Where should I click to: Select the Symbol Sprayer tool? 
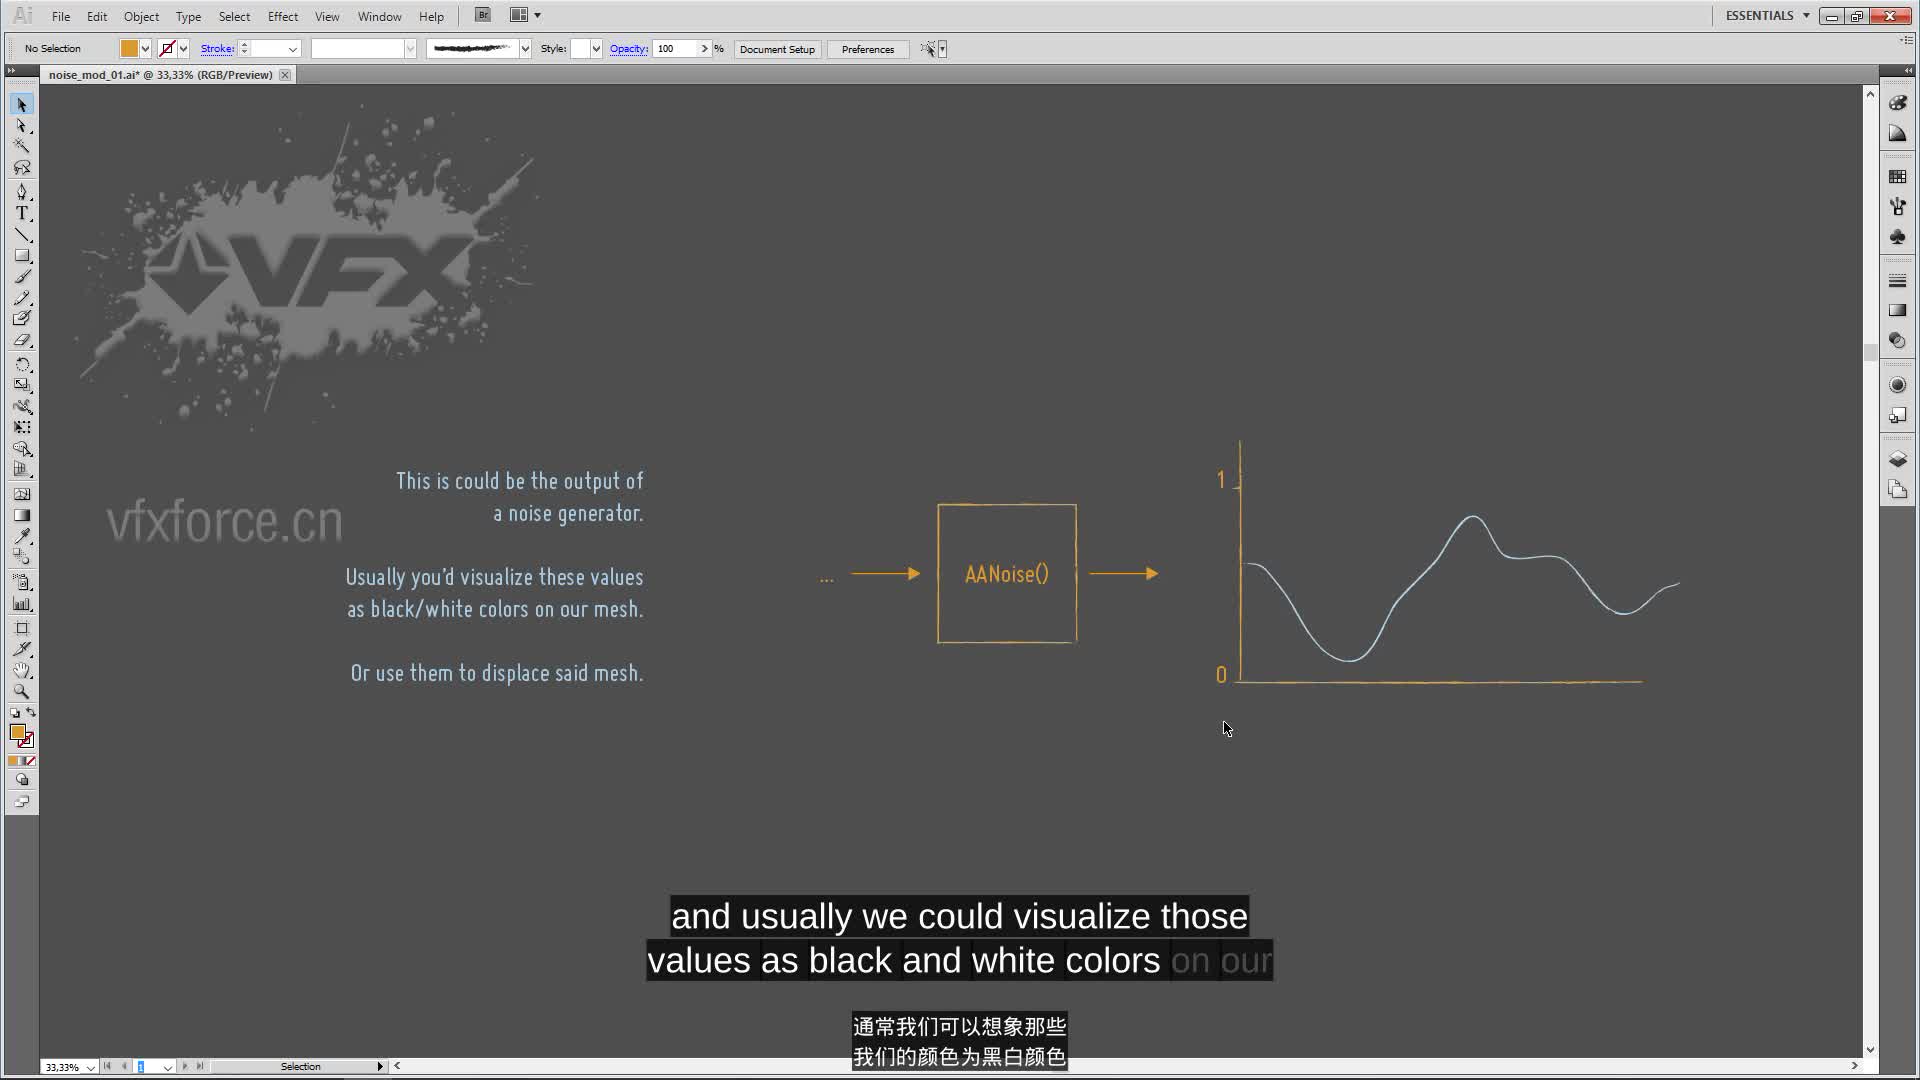click(x=22, y=582)
